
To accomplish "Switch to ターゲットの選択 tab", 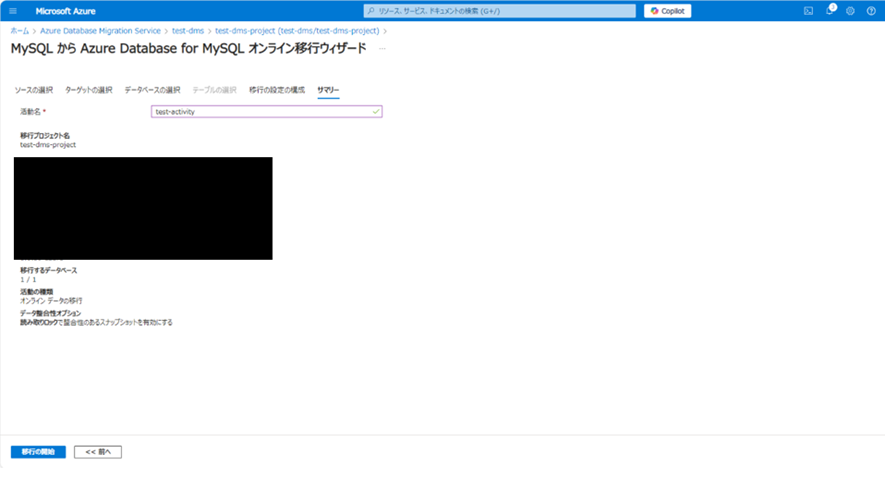I will coord(89,90).
